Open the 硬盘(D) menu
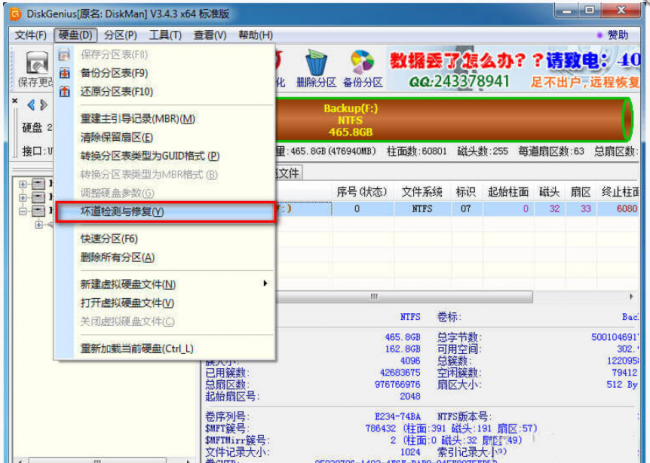Image resolution: width=650 pixels, height=463 pixels. click(x=75, y=35)
